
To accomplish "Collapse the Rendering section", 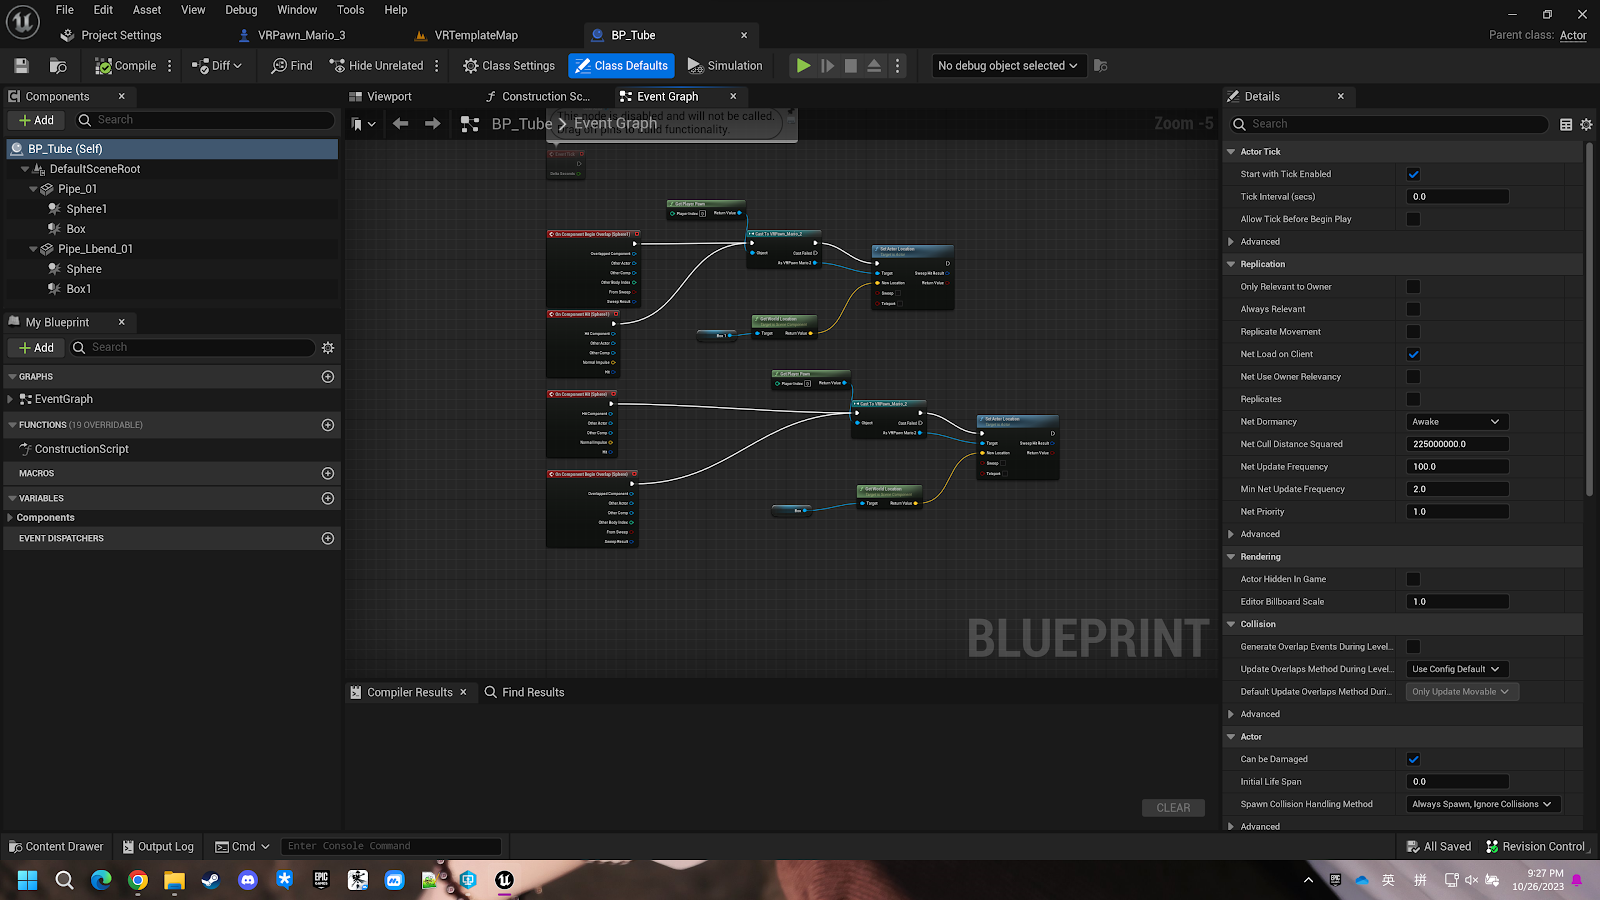I will click(x=1231, y=557).
